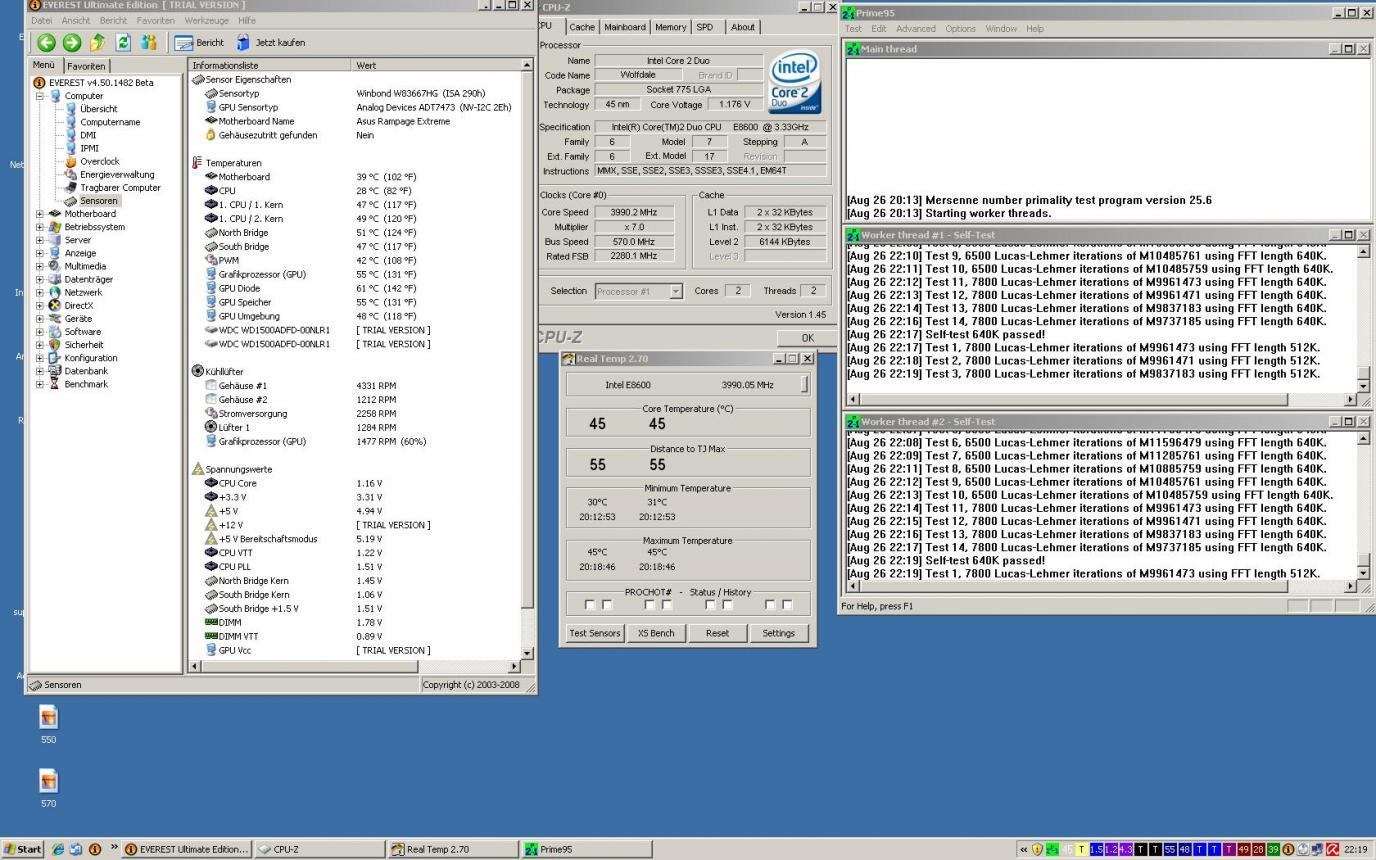Click the Prime95 tray icon
Screen dimensions: 1376x860
(x=1052, y=849)
